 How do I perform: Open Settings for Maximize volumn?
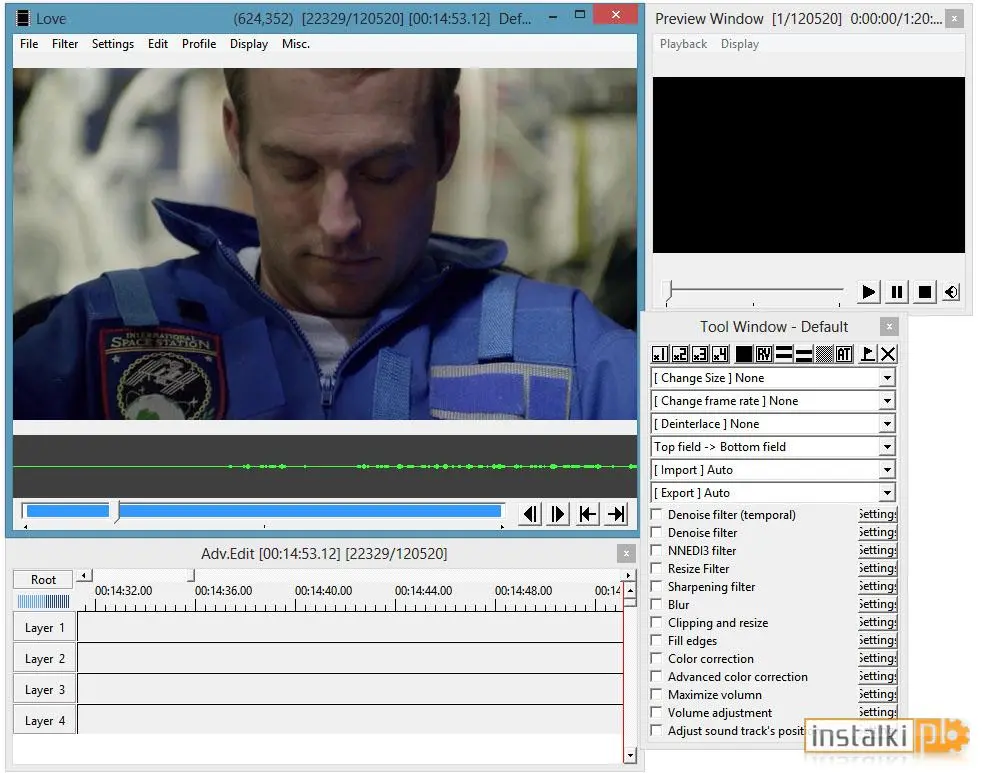pos(877,695)
